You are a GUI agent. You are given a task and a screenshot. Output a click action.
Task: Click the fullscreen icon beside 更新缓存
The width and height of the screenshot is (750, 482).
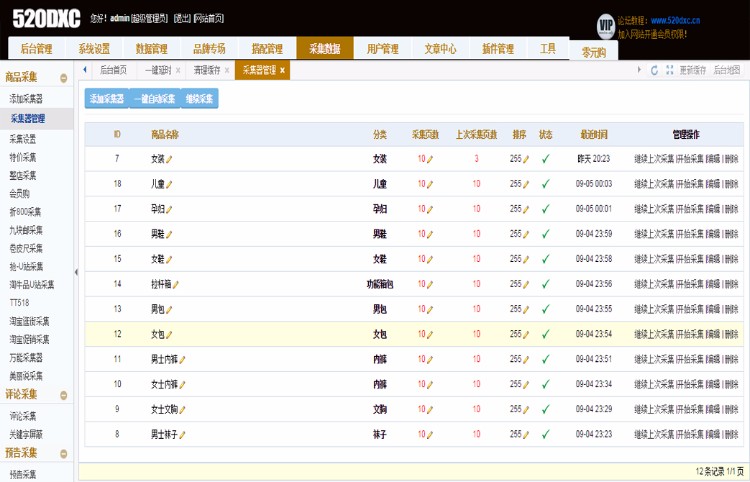pyautogui.click(x=670, y=70)
